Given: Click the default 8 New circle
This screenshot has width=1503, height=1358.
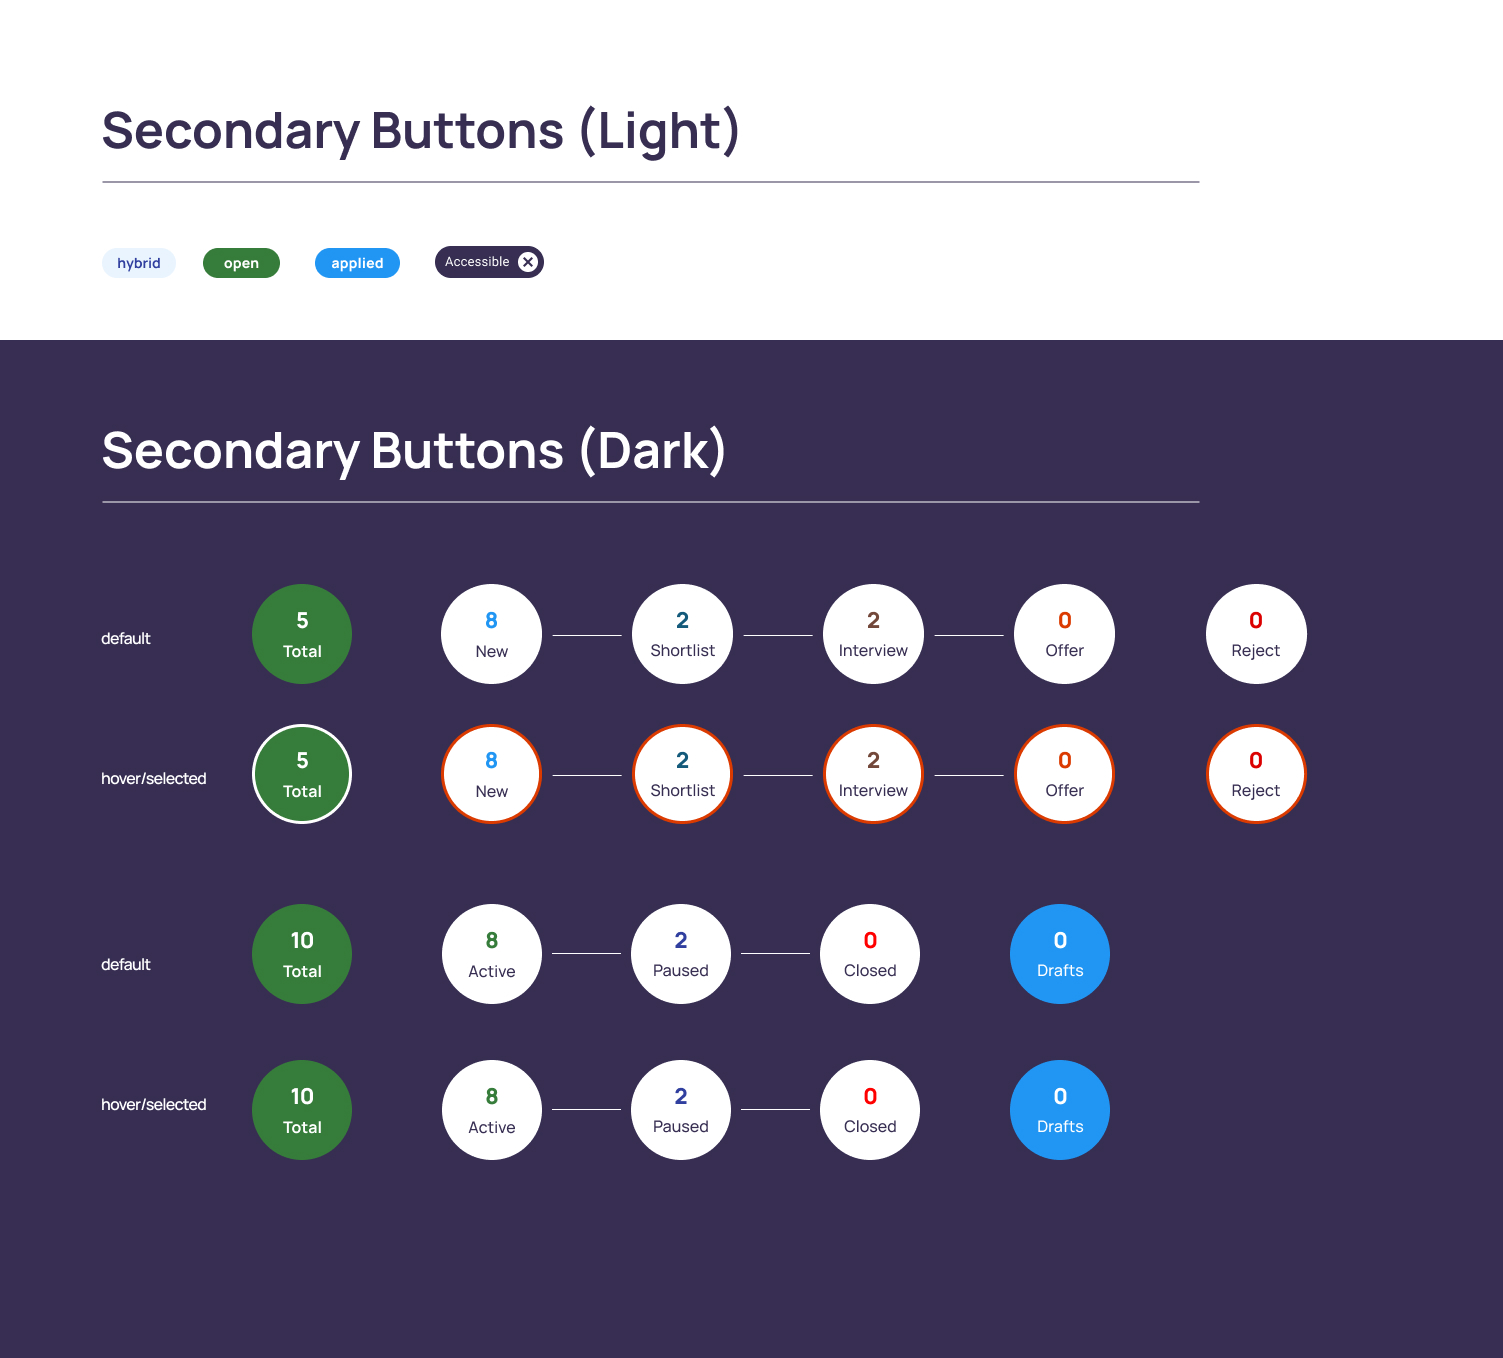Looking at the screenshot, I should [491, 634].
